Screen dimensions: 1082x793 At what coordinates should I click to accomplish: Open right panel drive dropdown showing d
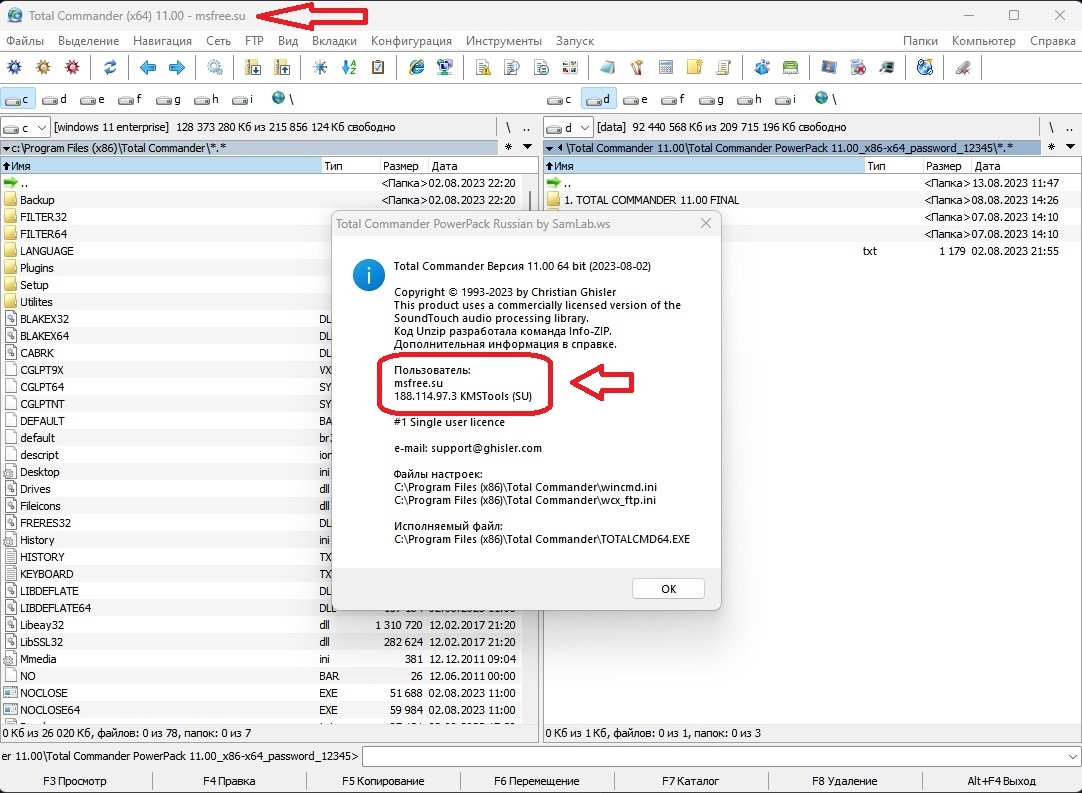568,127
